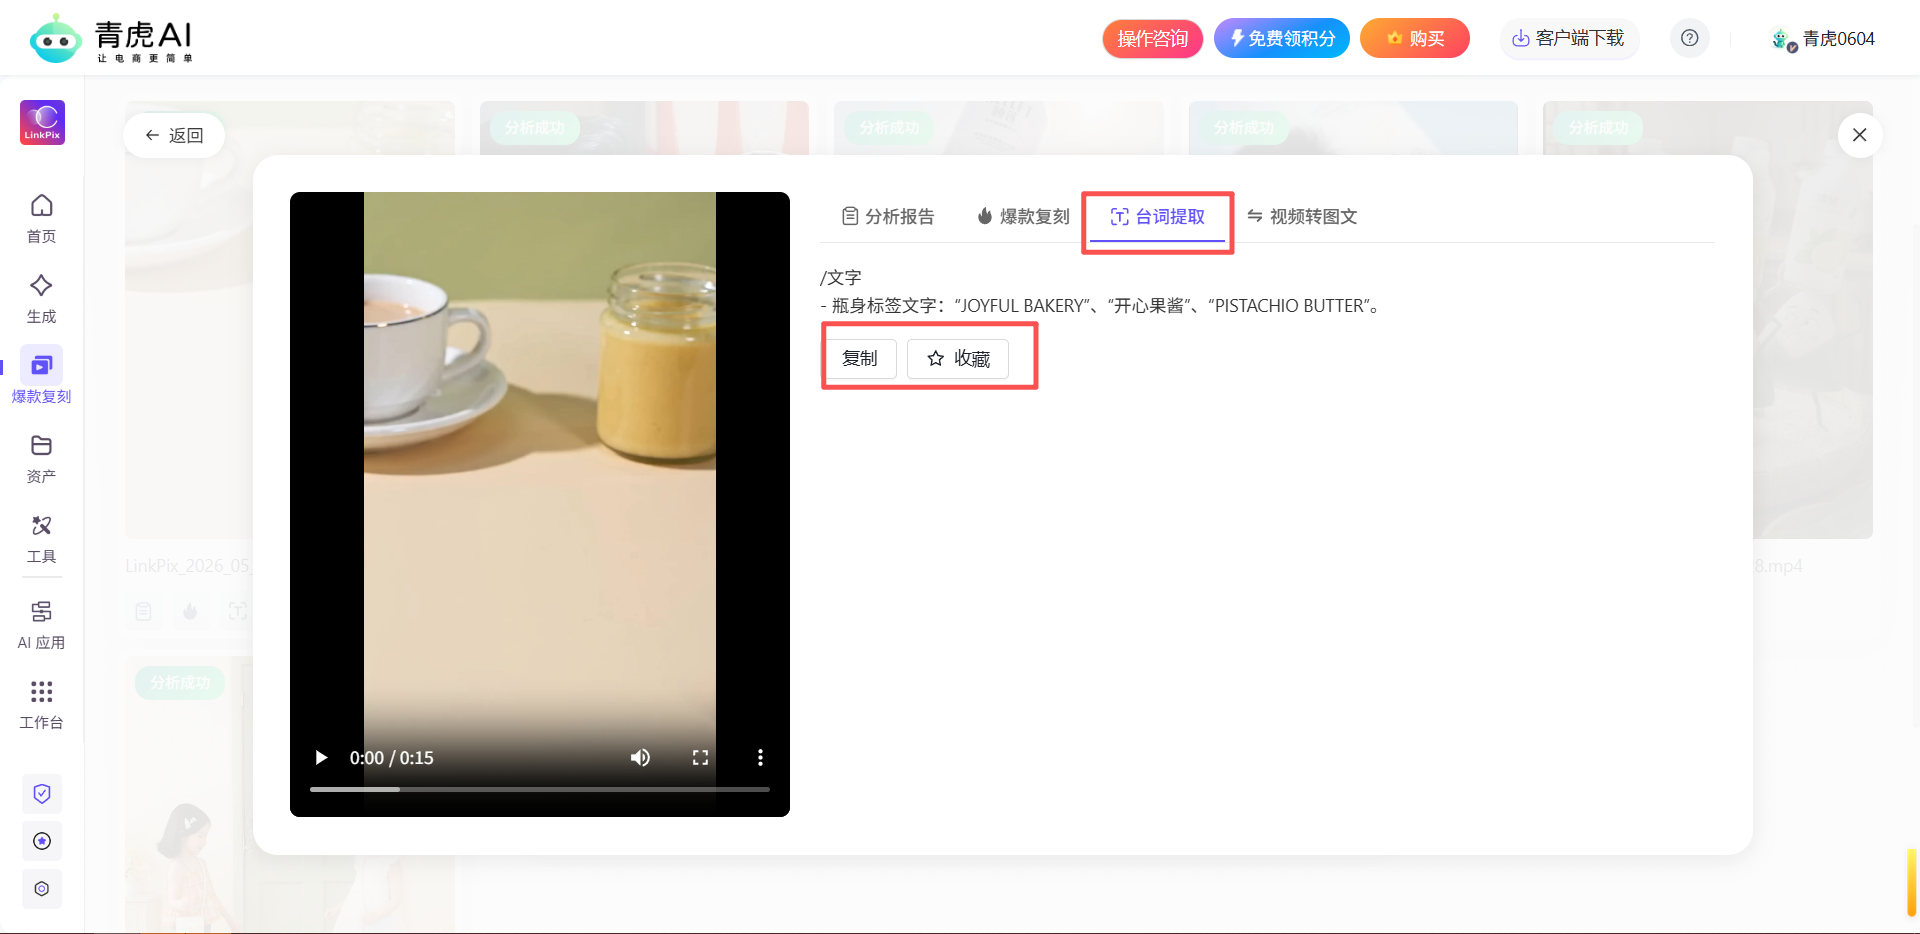Seek on the video progress bar
This screenshot has width=1920, height=934.
pyautogui.click(x=540, y=789)
